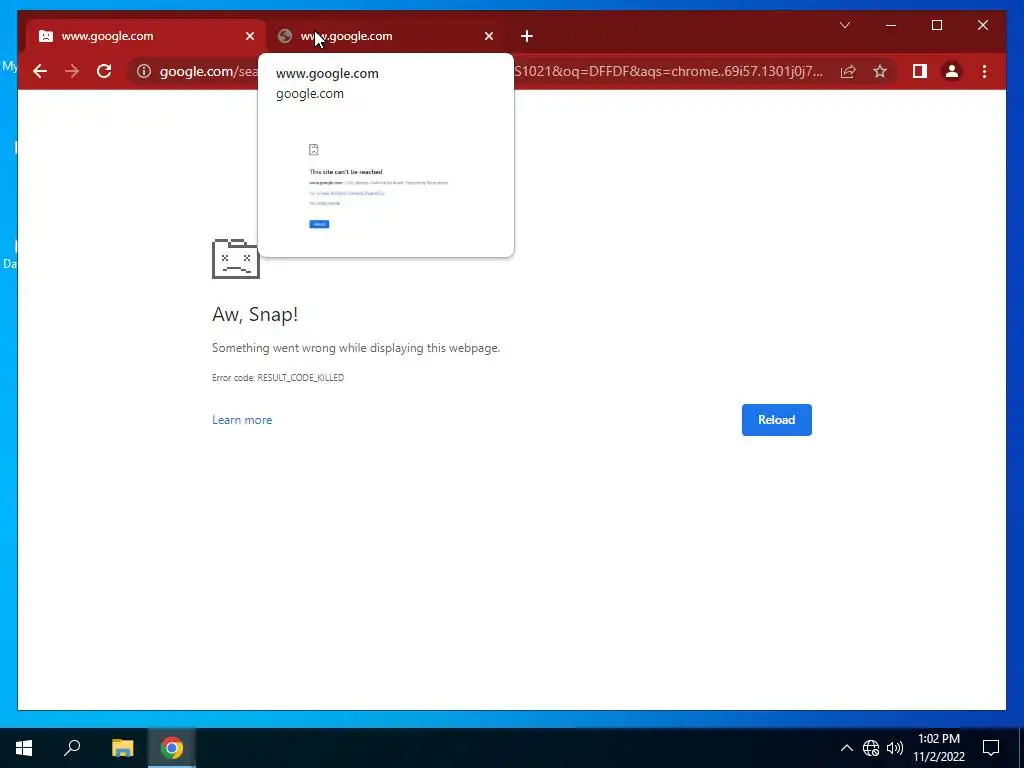Image resolution: width=1024 pixels, height=768 pixels.
Task: Open the volume tray icon
Action: coord(895,748)
